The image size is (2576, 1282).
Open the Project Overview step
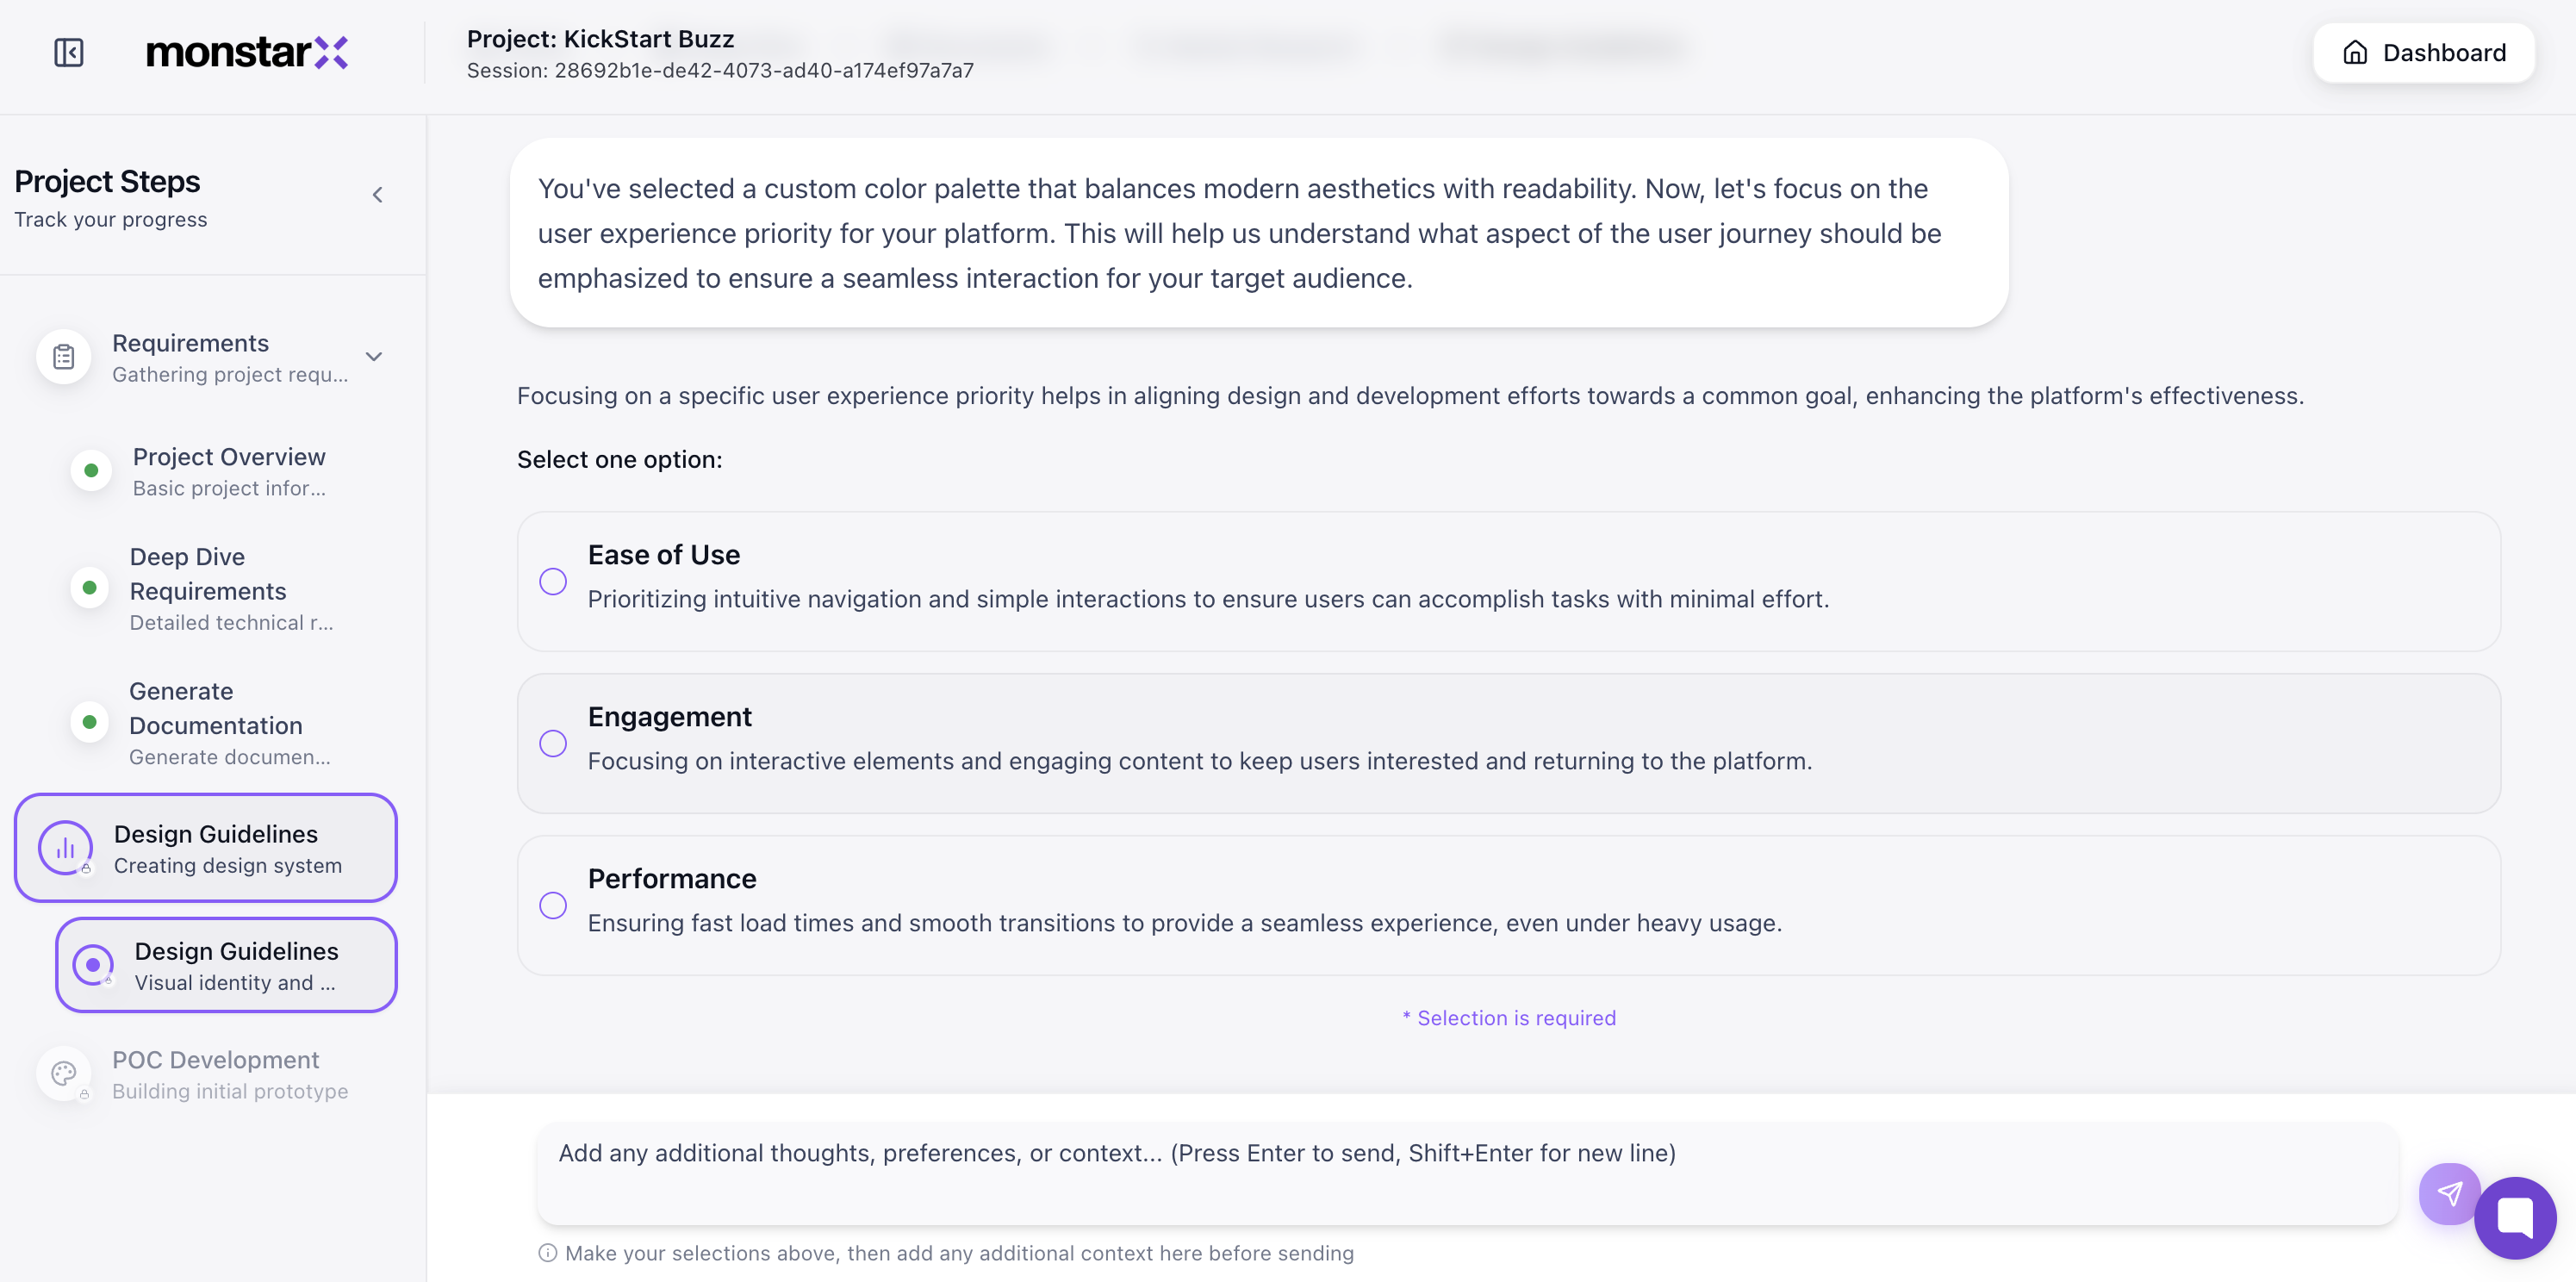click(229, 471)
